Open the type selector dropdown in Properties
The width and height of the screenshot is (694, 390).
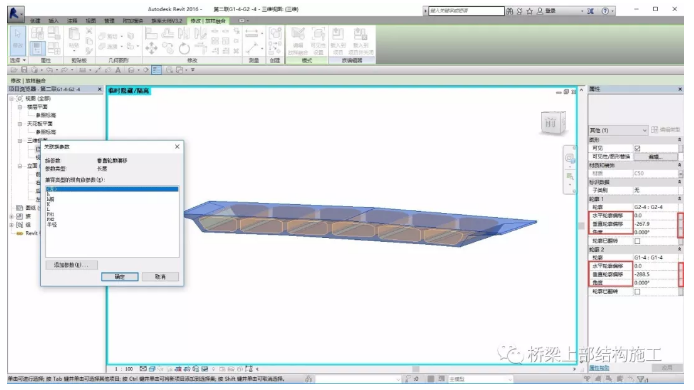(618, 130)
